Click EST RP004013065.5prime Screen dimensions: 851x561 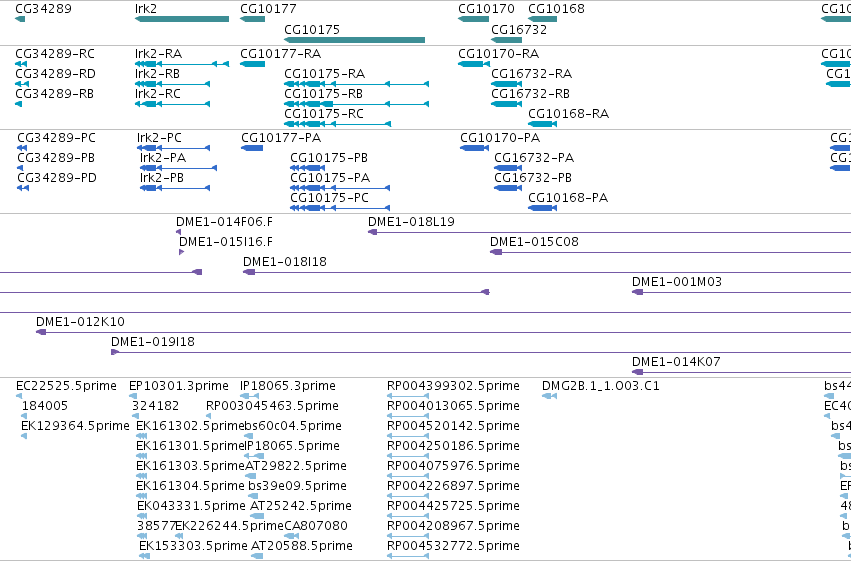click(408, 417)
